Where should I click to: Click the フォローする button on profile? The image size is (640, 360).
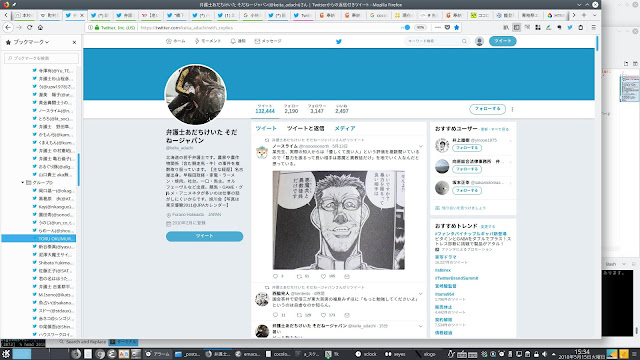(x=487, y=109)
